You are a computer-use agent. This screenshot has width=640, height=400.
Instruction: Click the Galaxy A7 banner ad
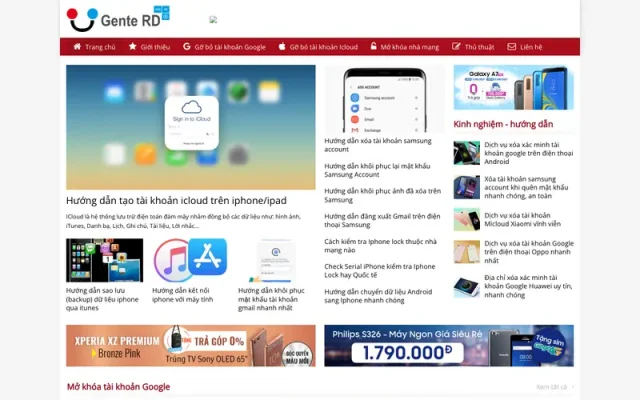(513, 87)
